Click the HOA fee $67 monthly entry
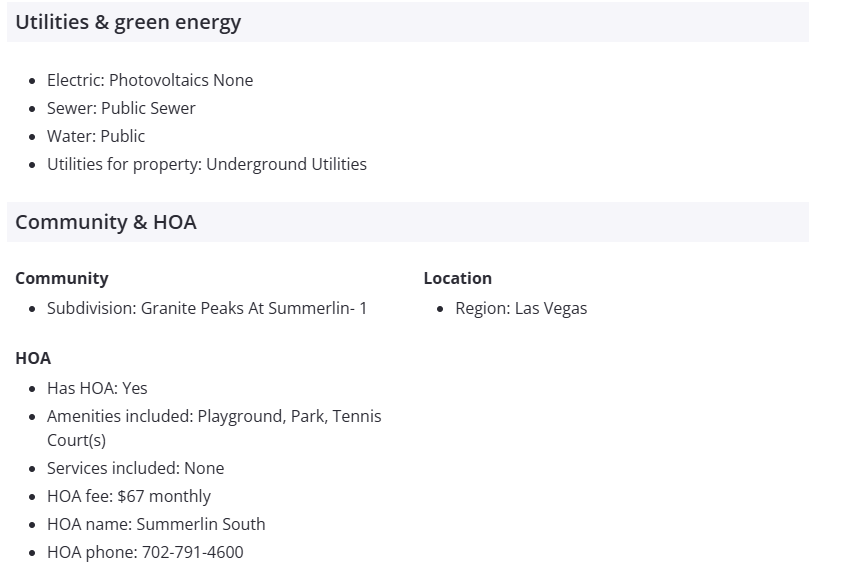This screenshot has height=577, width=846. click(129, 496)
